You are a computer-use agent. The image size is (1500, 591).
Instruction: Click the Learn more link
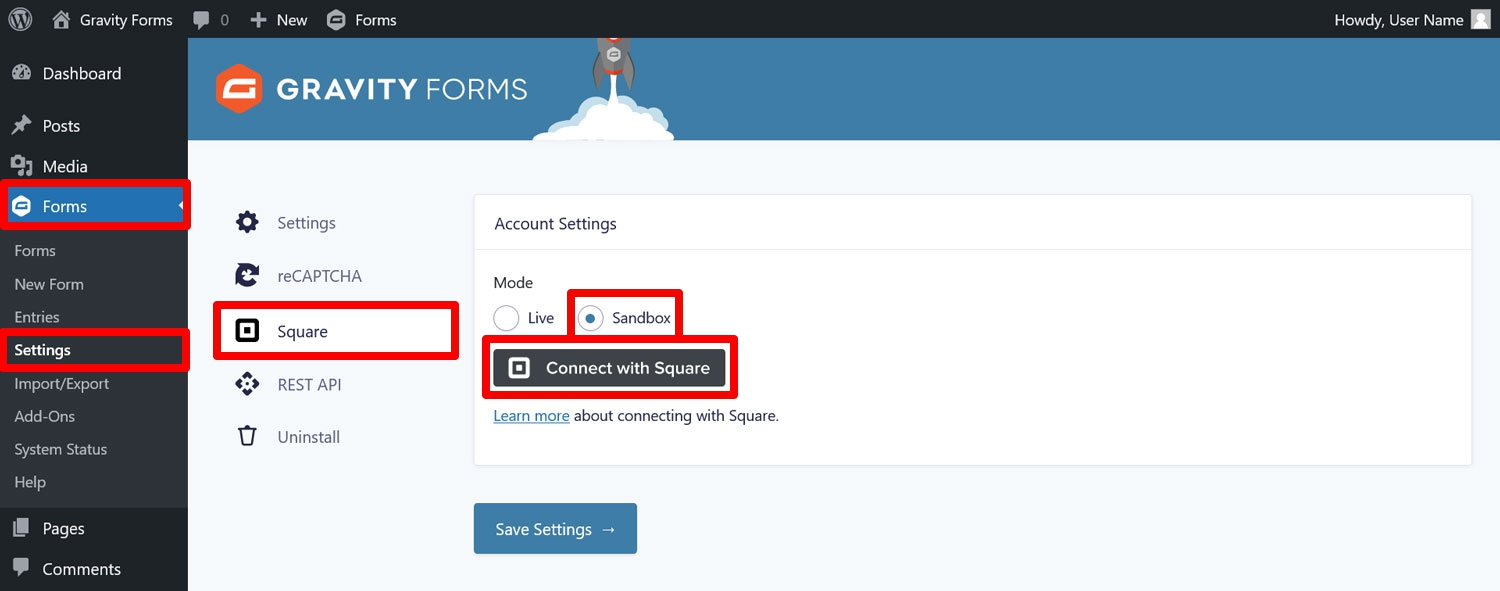point(531,415)
